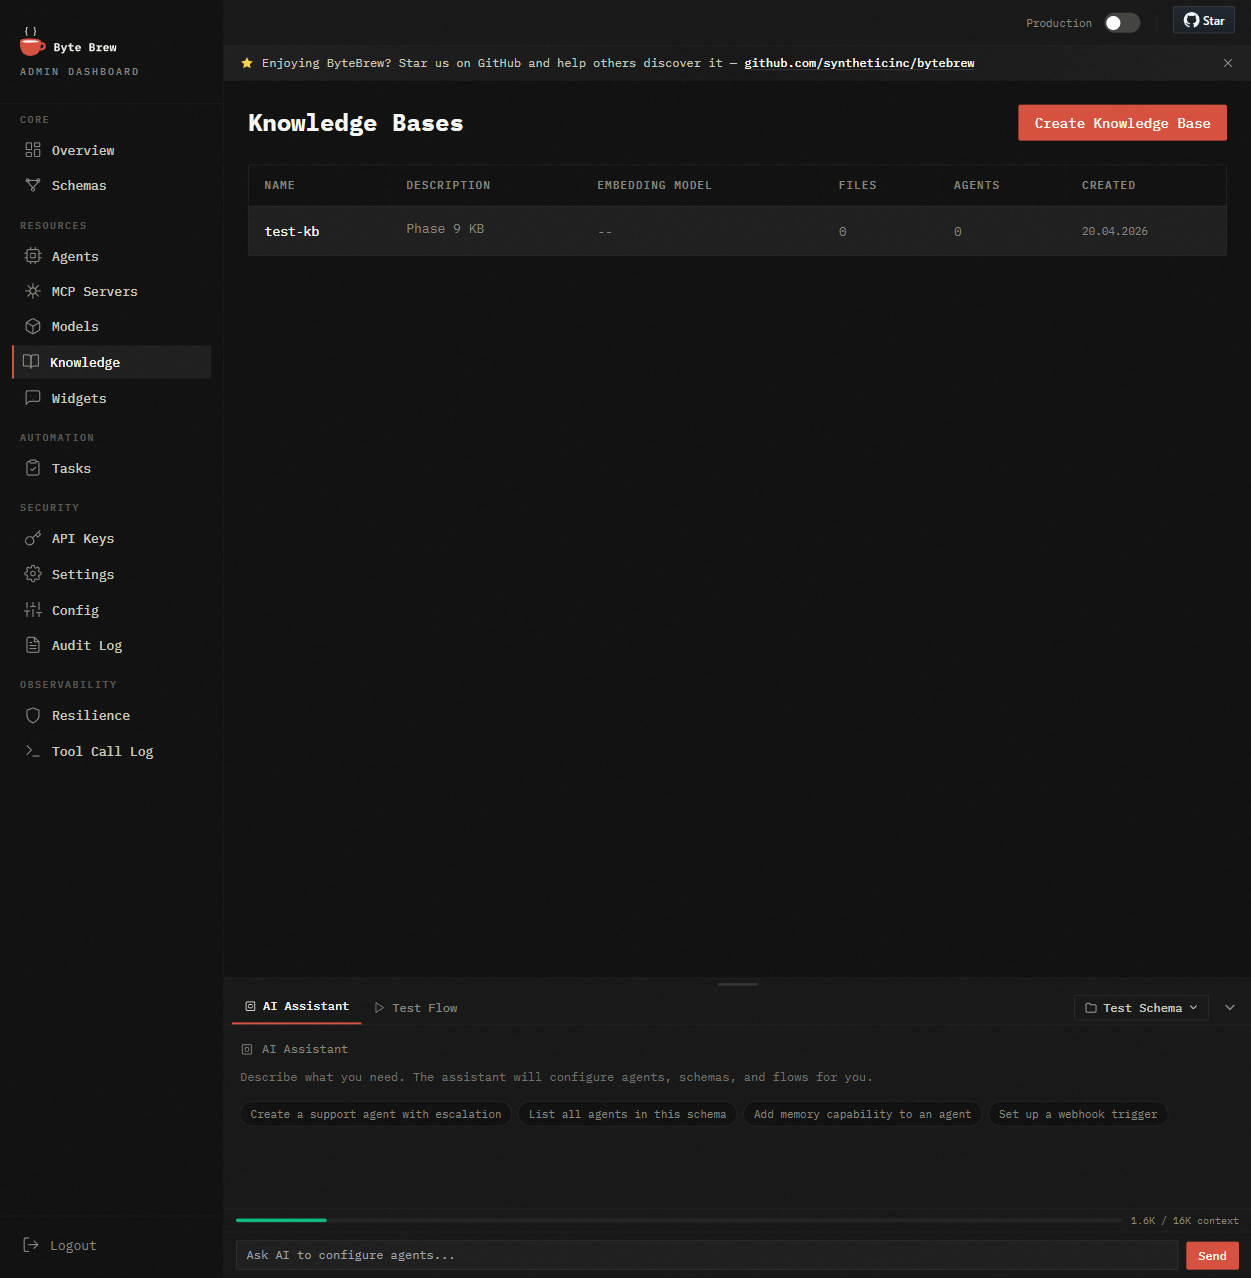The height and width of the screenshot is (1278, 1251).
Task: Click the Models cube icon
Action: coord(33,326)
